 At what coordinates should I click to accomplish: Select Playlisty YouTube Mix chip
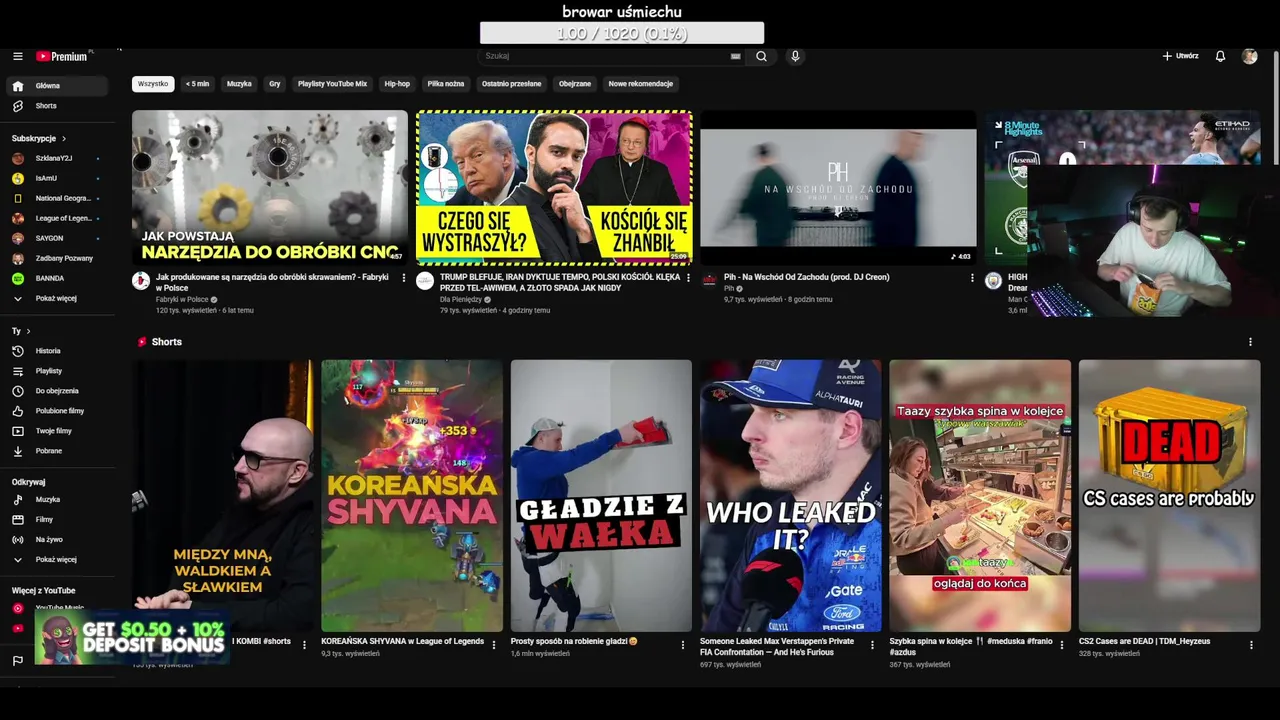click(x=332, y=84)
